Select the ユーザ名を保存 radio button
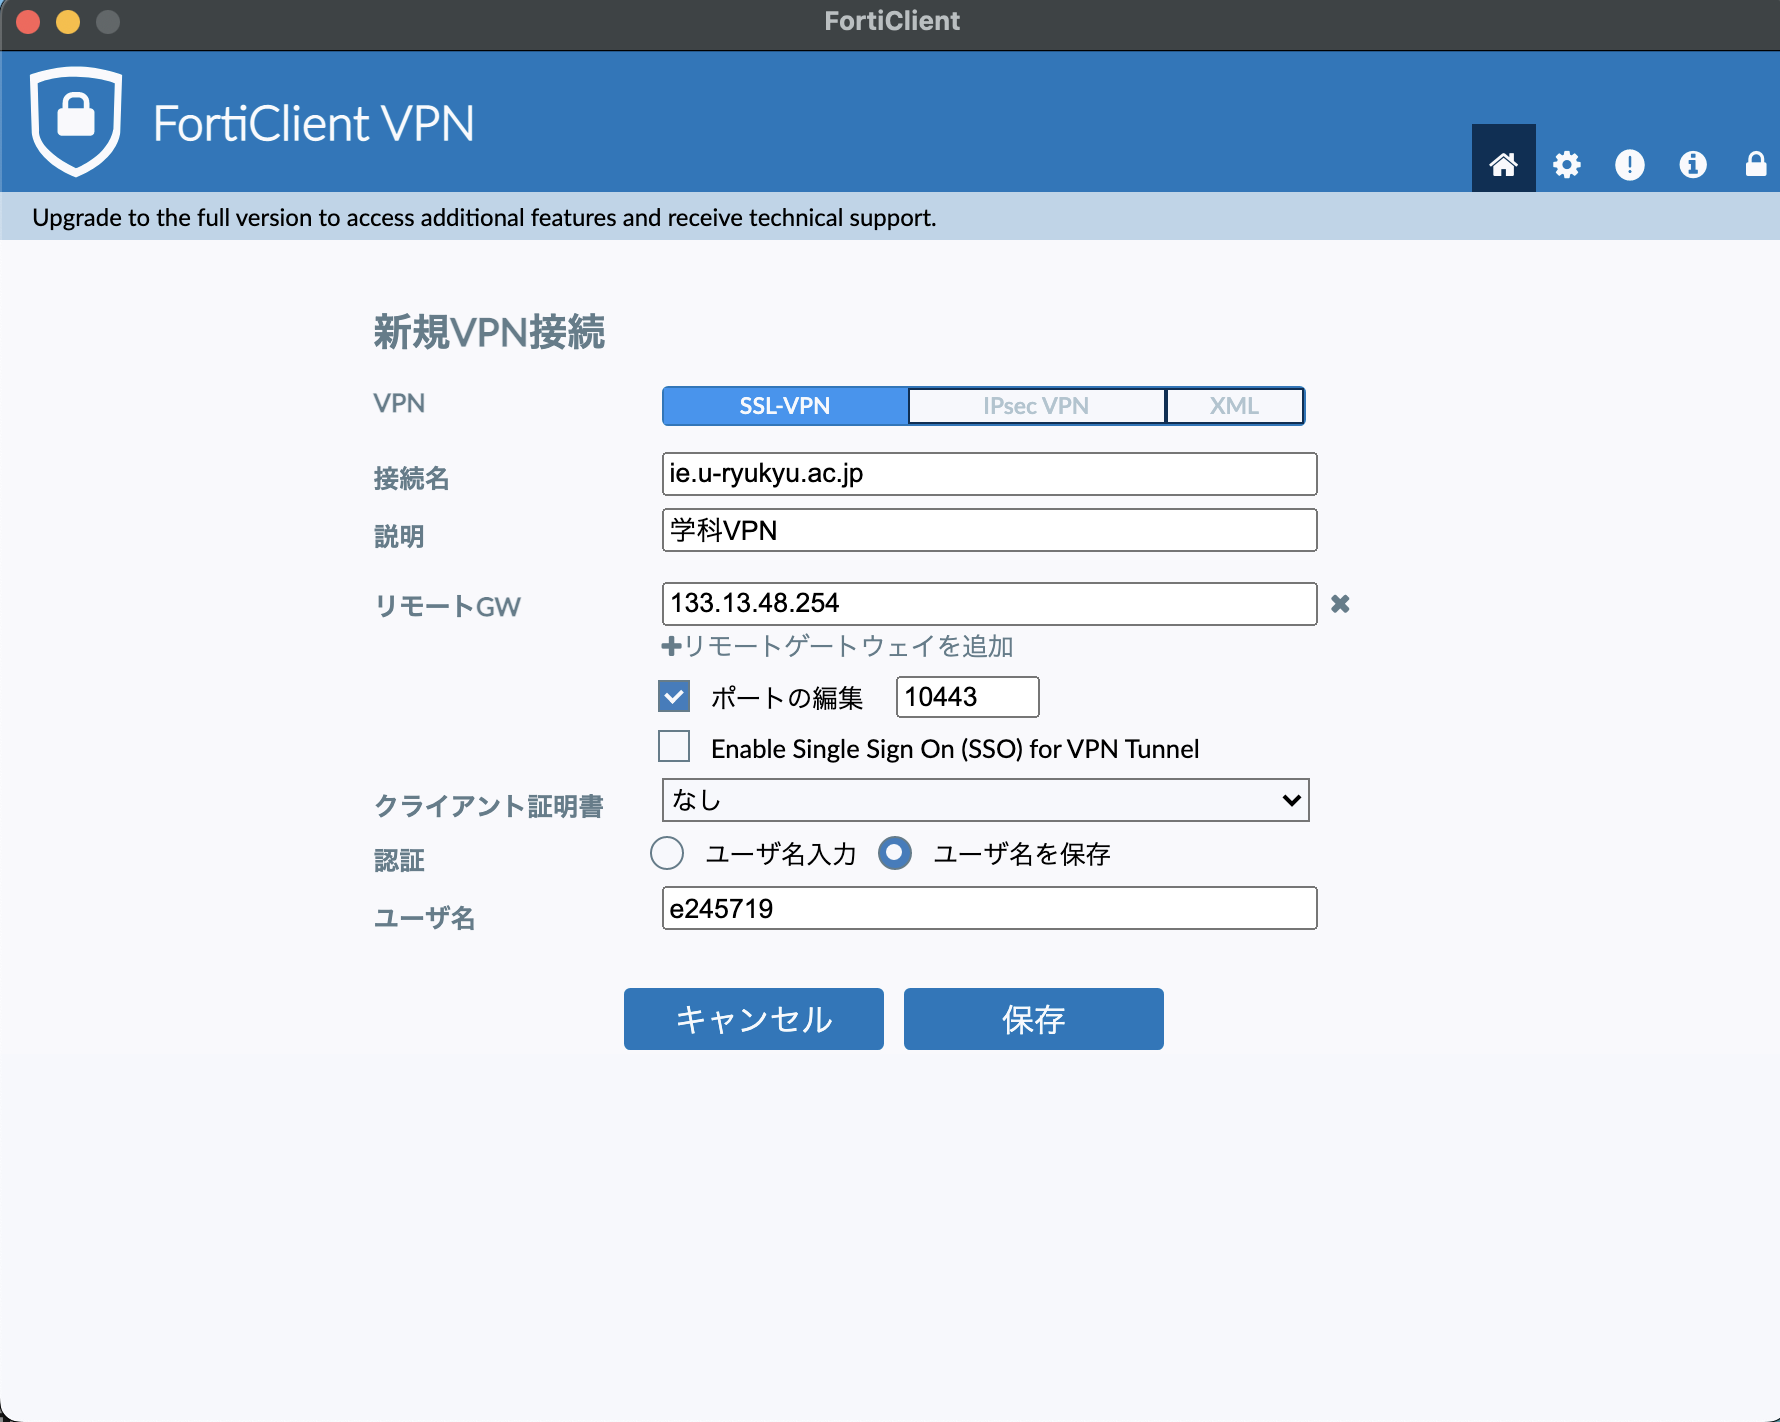Viewport: 1780px width, 1422px height. [895, 853]
